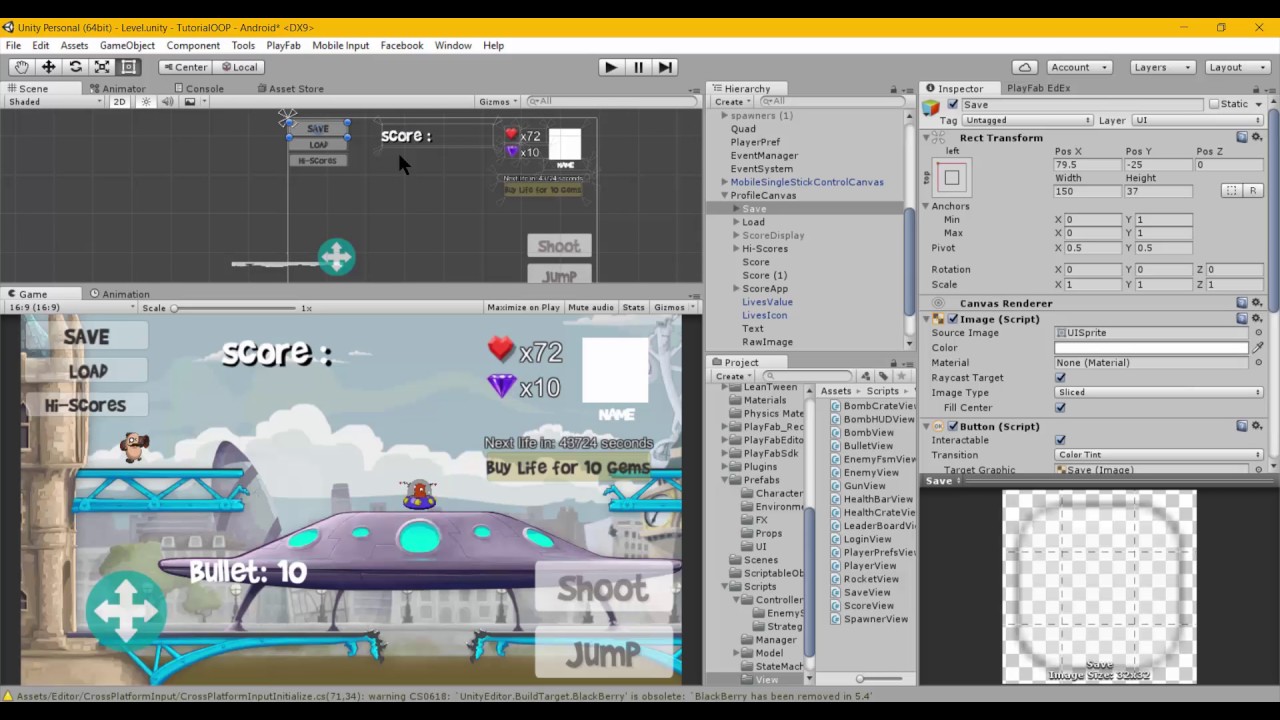This screenshot has width=1280, height=720.
Task: Toggle scene lighting sun icon
Action: tap(146, 101)
